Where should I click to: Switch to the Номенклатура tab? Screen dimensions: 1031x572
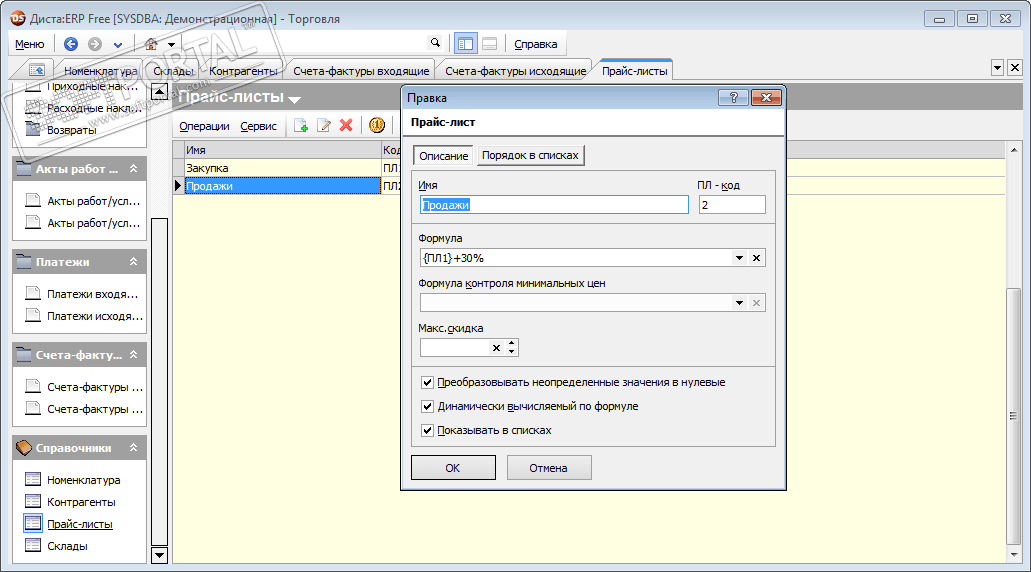(100, 71)
